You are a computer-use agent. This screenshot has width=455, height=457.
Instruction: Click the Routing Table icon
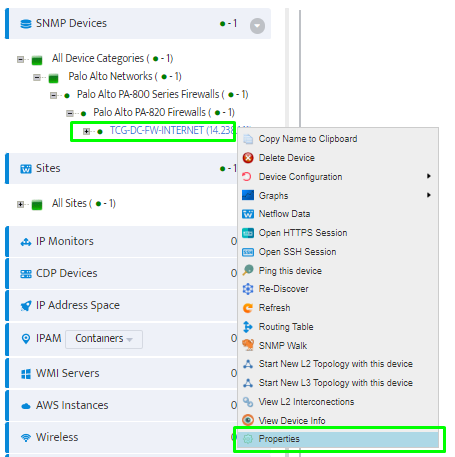click(248, 327)
